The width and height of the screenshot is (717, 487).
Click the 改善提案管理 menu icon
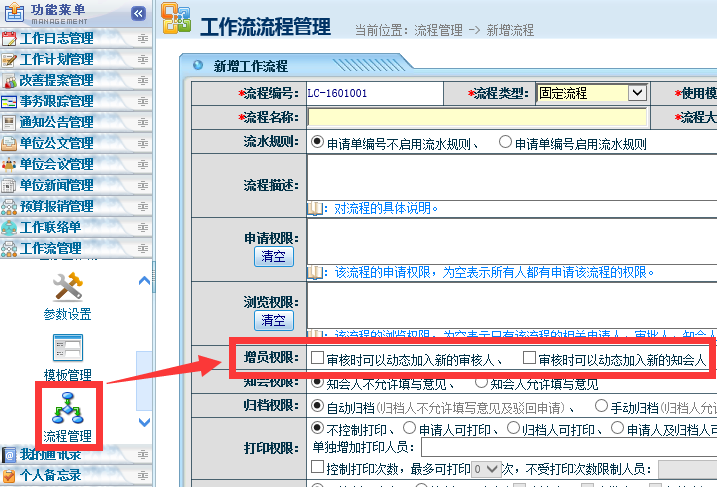pos(10,80)
